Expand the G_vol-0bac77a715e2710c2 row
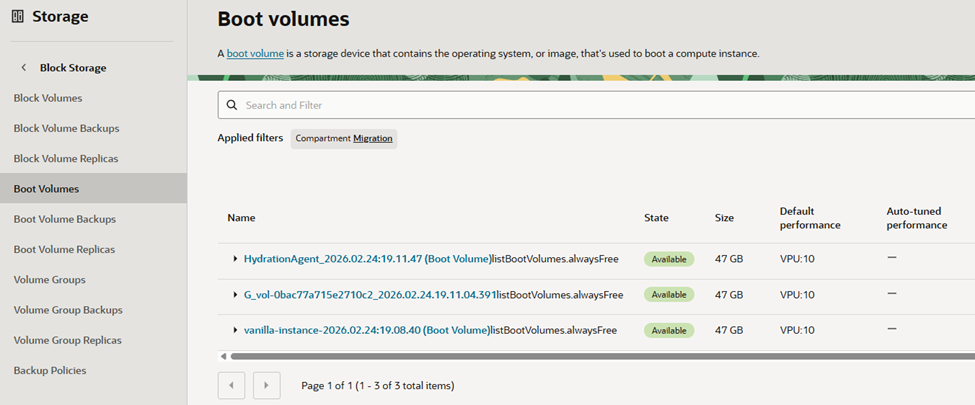Viewport: 975px width, 405px height. tap(235, 295)
